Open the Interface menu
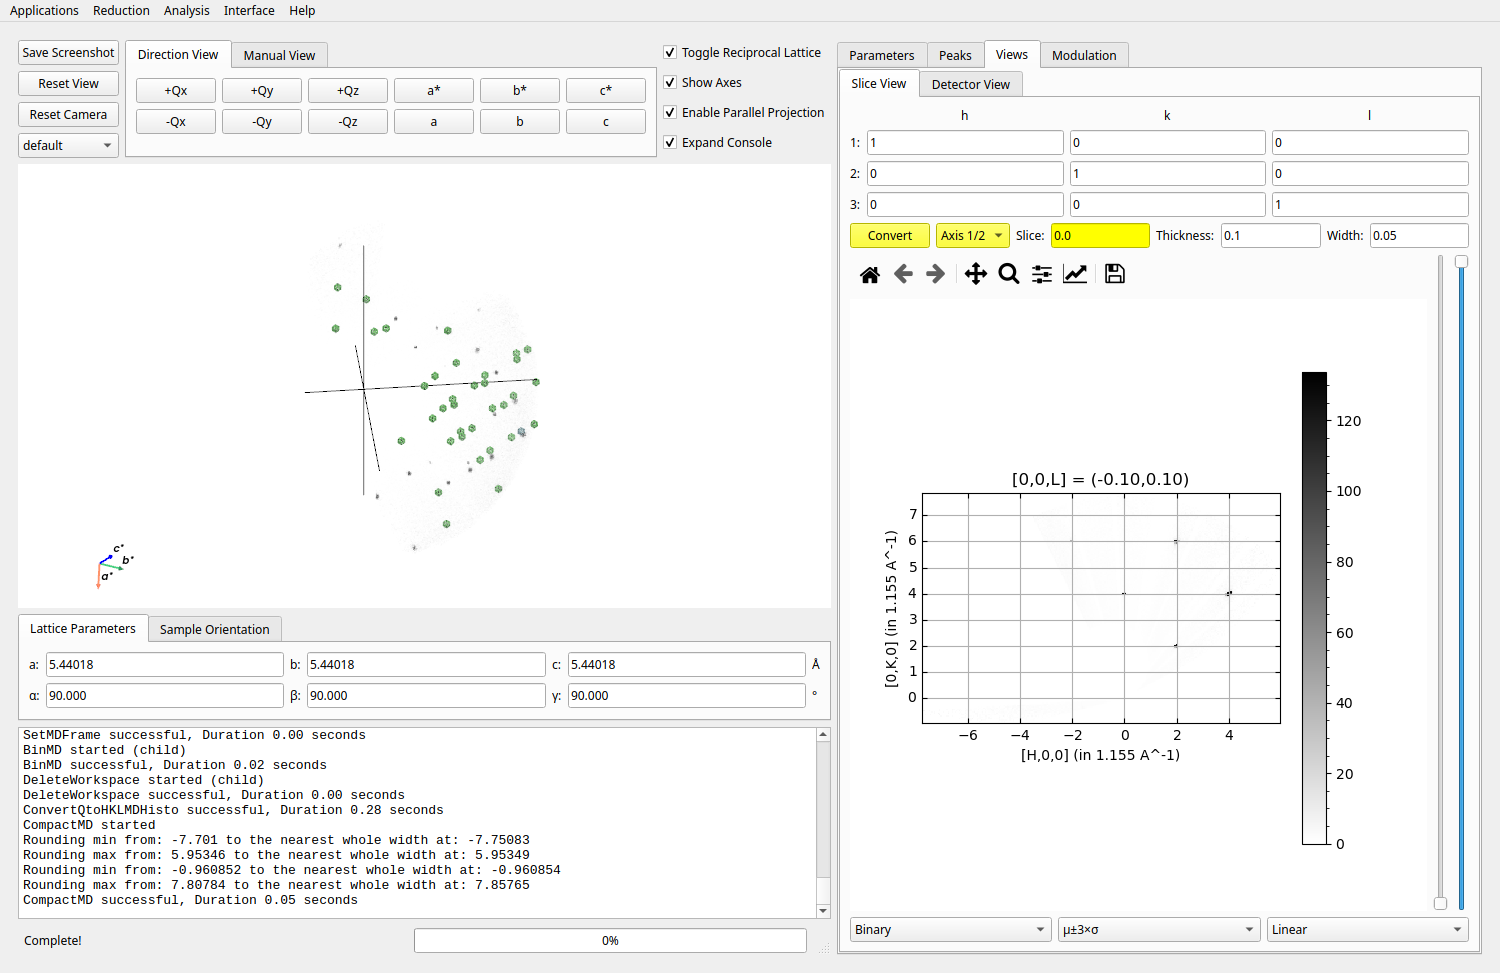Screen dimensions: 1500x973 [x=249, y=10]
